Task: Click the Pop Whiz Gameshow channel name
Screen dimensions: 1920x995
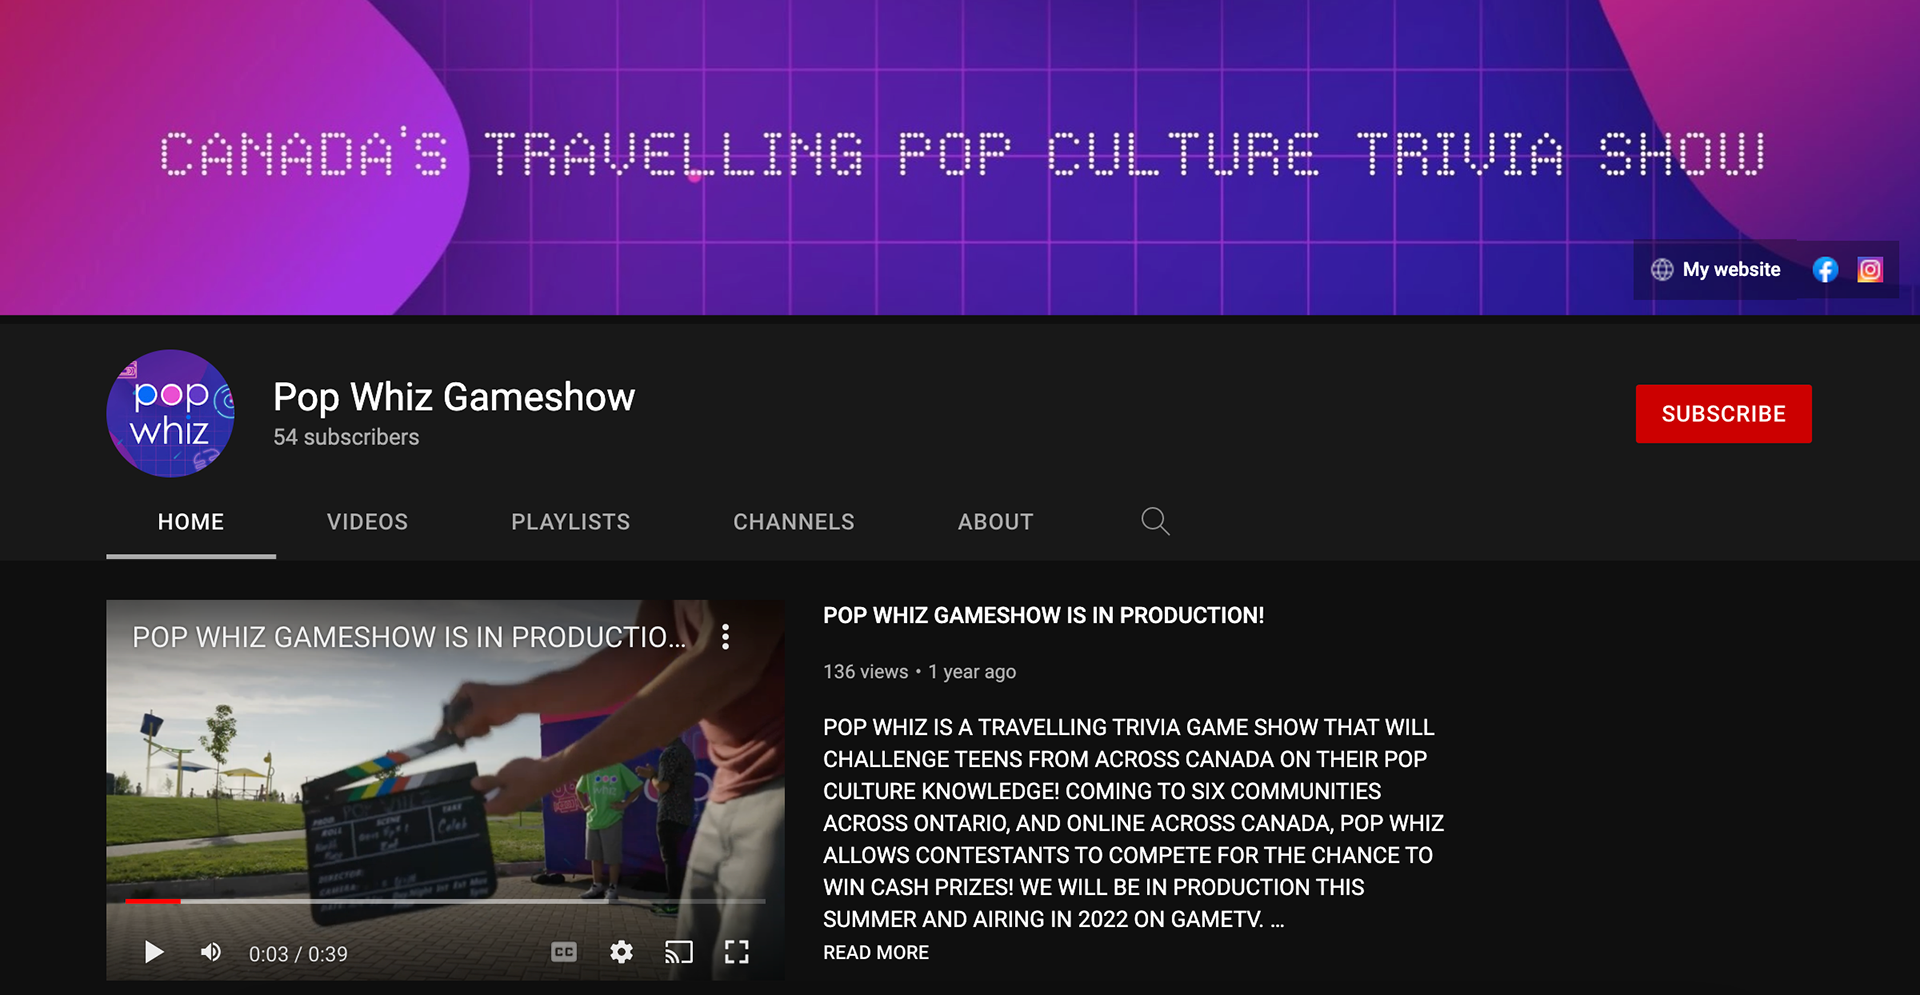Action: 454,397
